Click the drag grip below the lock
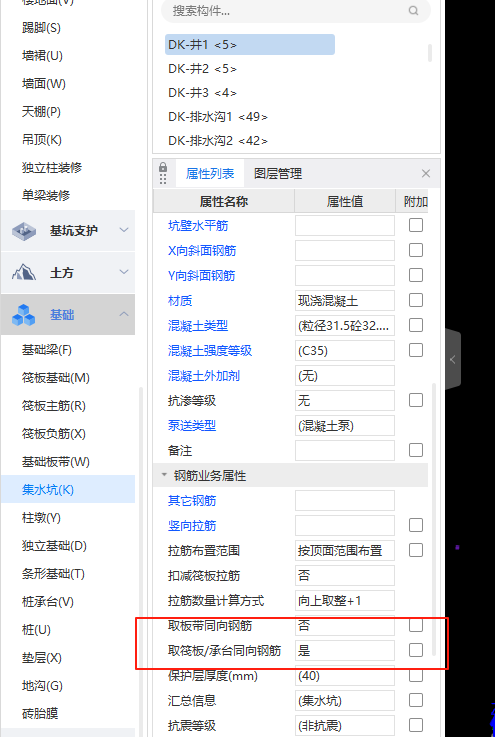 [x=163, y=179]
